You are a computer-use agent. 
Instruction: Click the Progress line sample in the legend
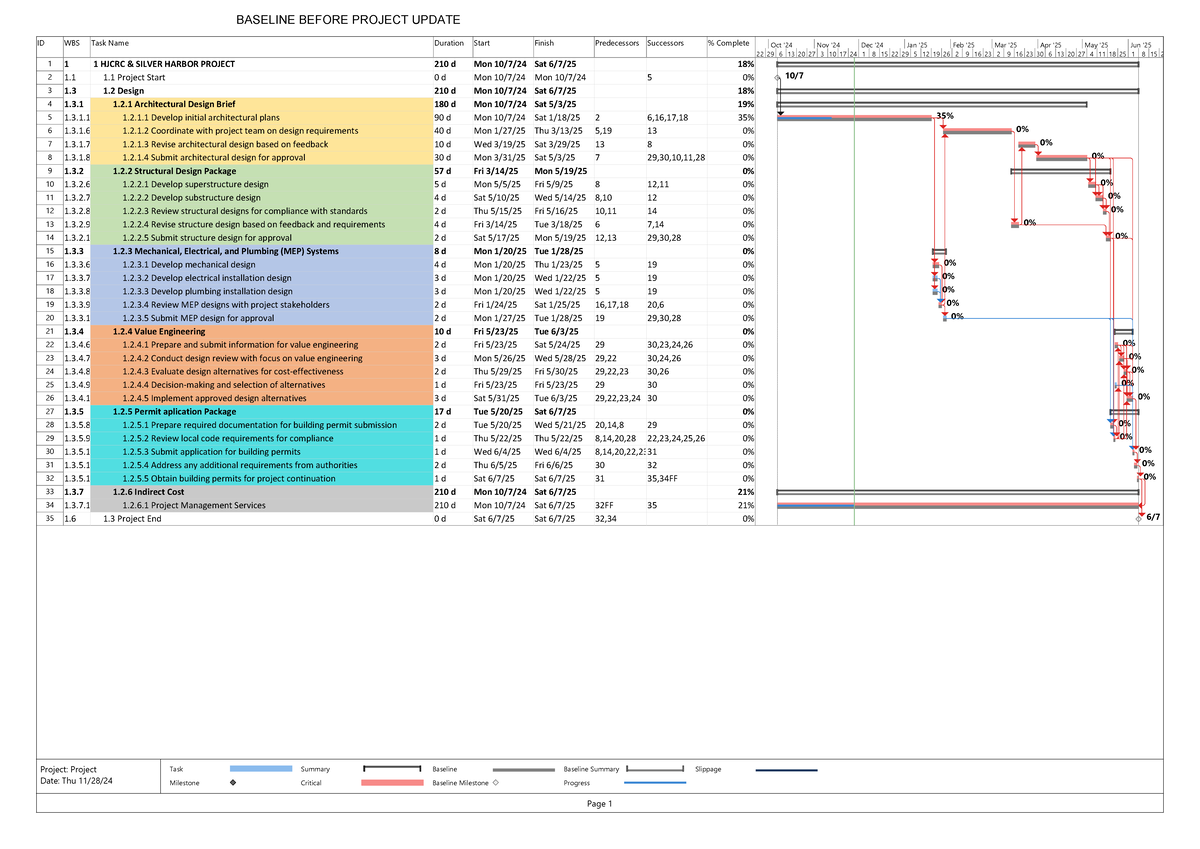tap(654, 783)
